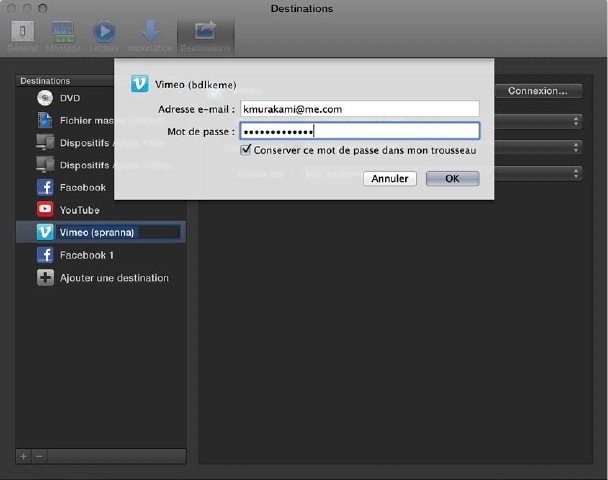This screenshot has width=608, height=480.
Task: Open the Montage preferences tab
Action: point(64,36)
